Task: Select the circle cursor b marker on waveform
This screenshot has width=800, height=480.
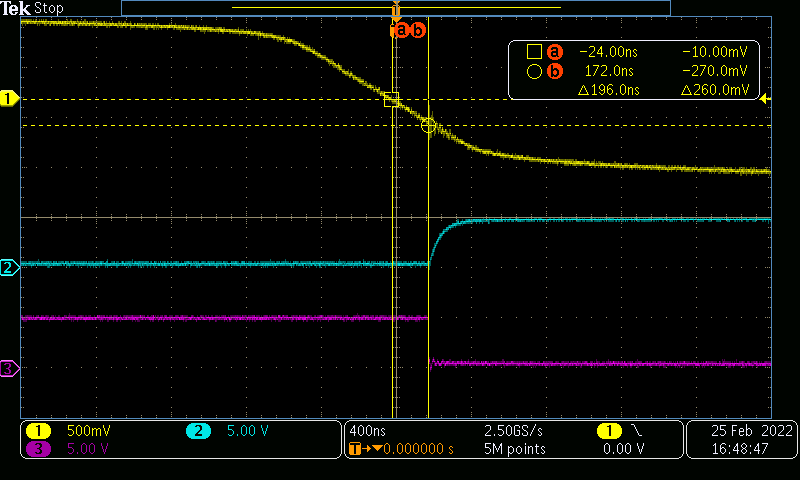Action: pos(428,125)
